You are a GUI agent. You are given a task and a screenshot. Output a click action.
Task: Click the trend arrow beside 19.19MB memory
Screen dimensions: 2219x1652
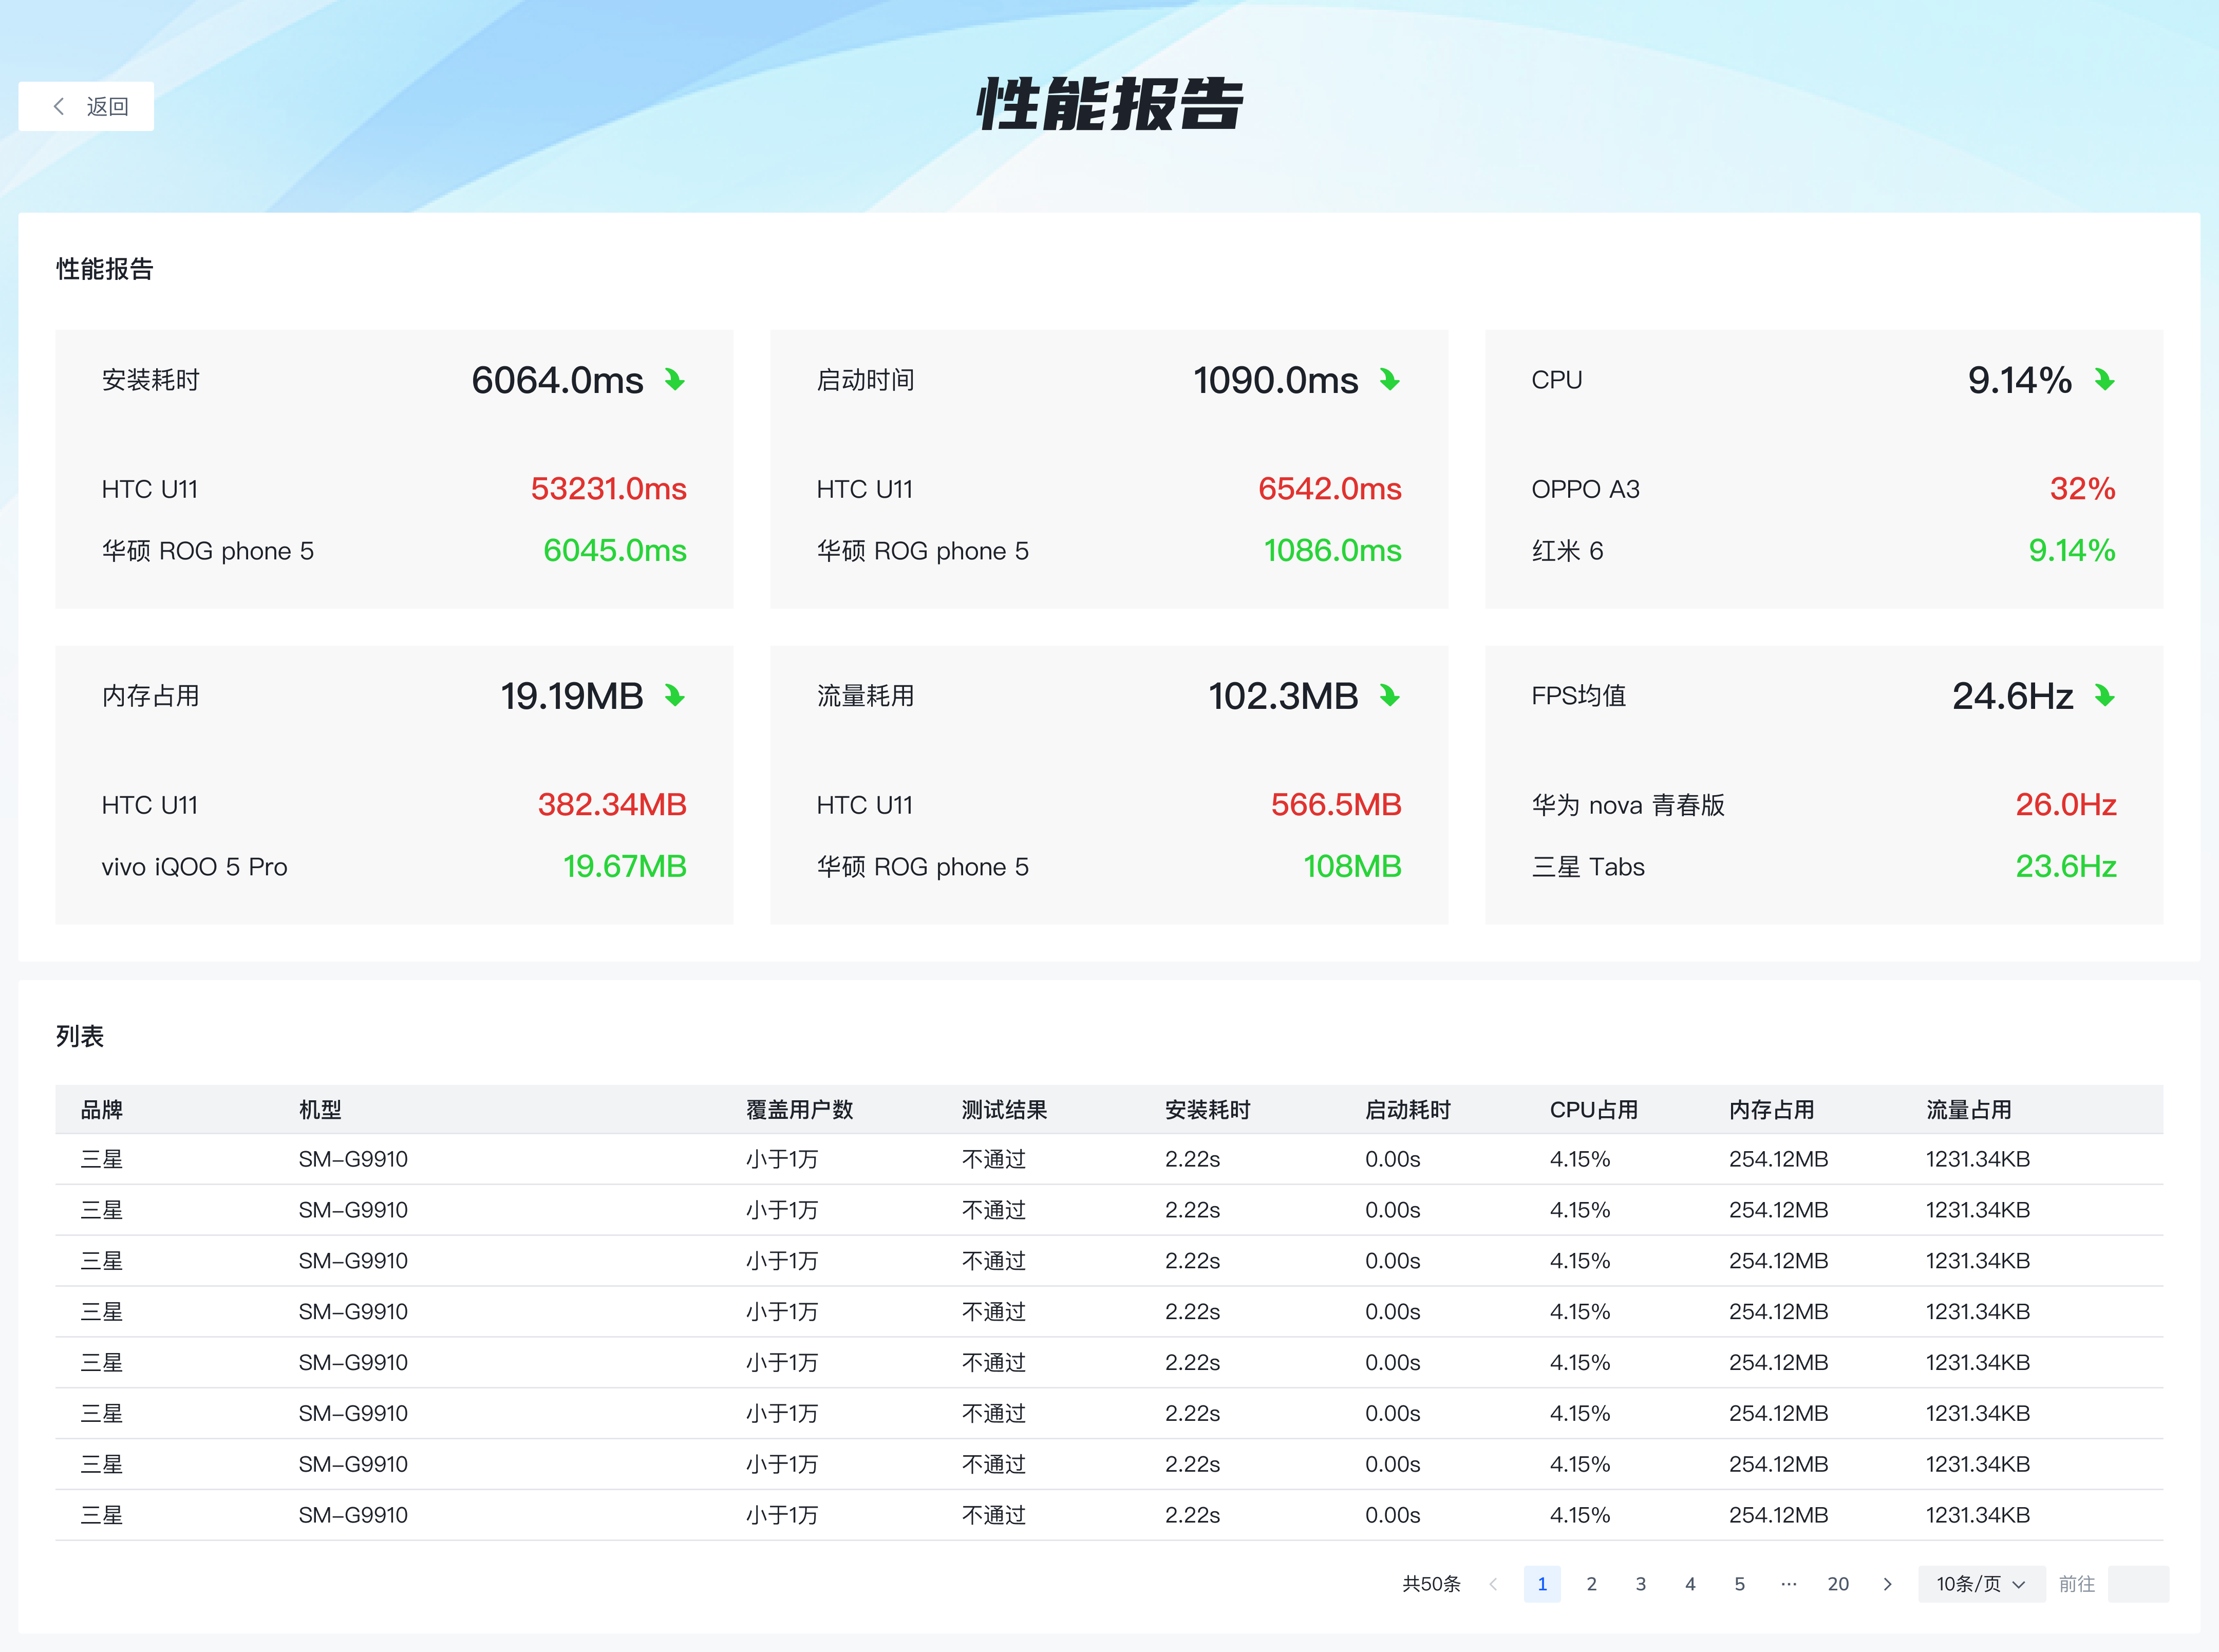point(675,696)
